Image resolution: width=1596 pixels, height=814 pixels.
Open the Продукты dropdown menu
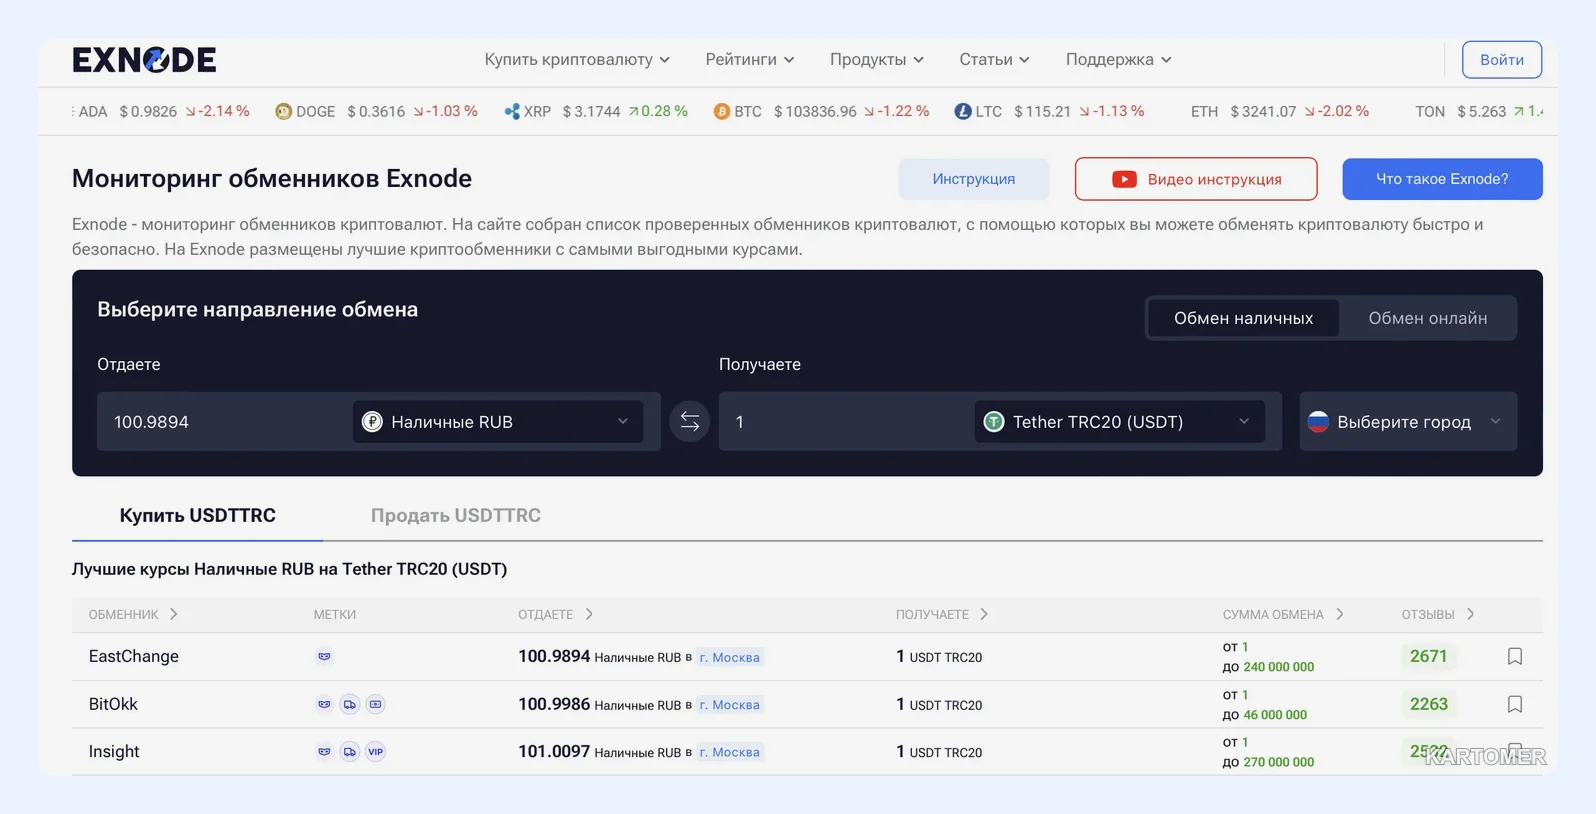coord(877,60)
